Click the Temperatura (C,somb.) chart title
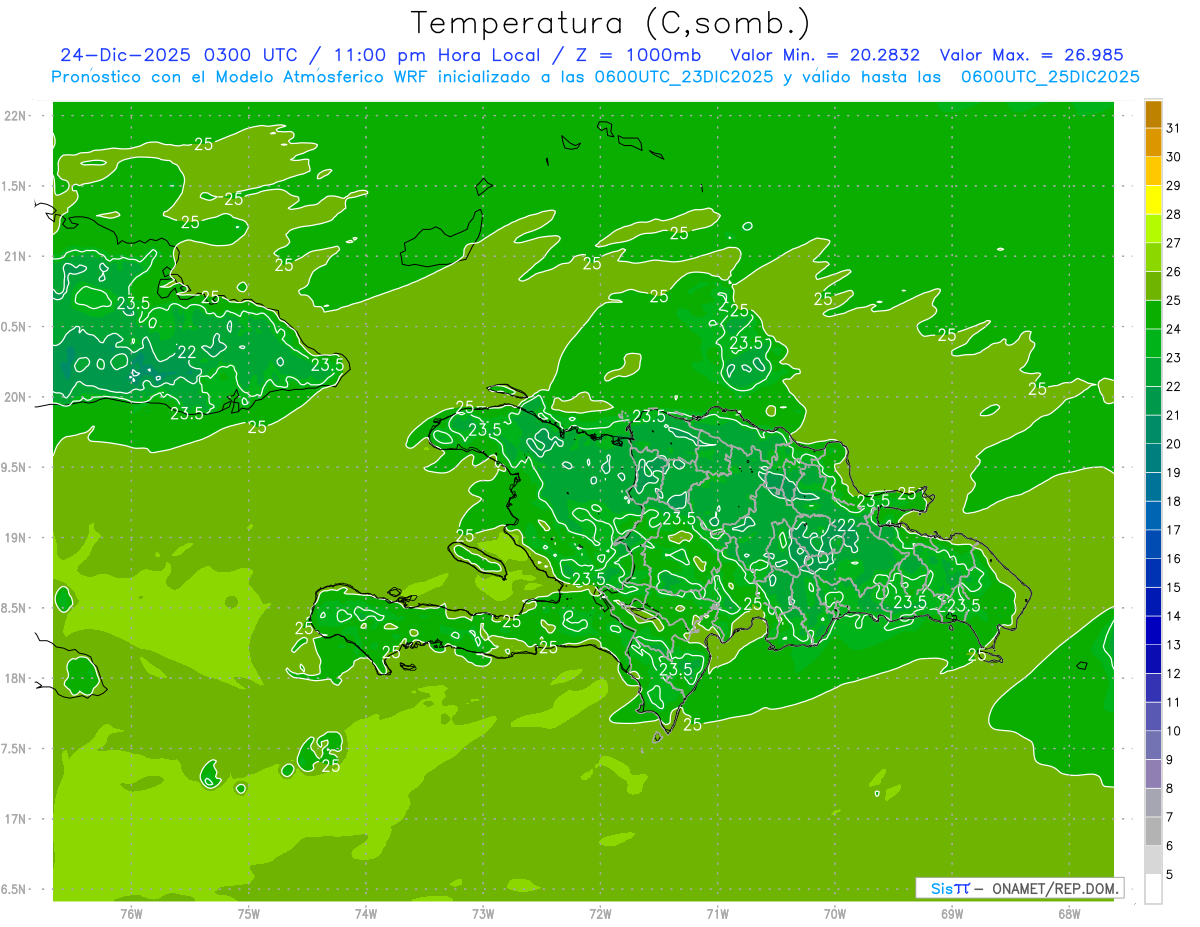 (611, 22)
